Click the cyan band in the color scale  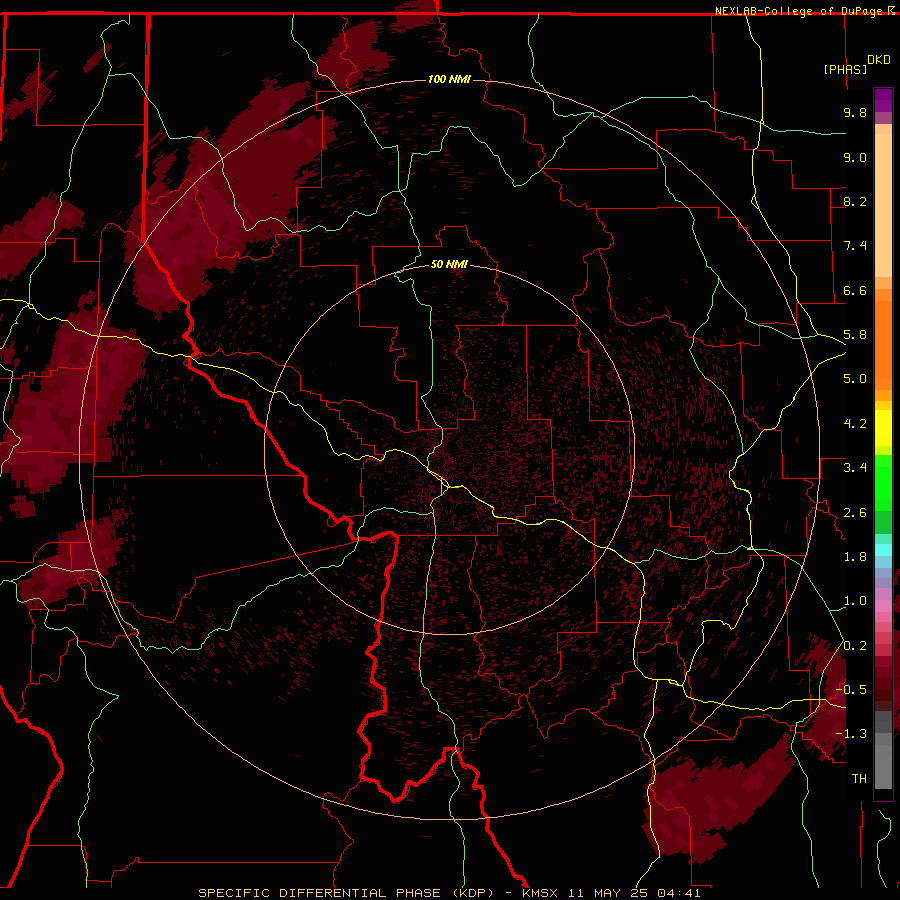tap(883, 550)
